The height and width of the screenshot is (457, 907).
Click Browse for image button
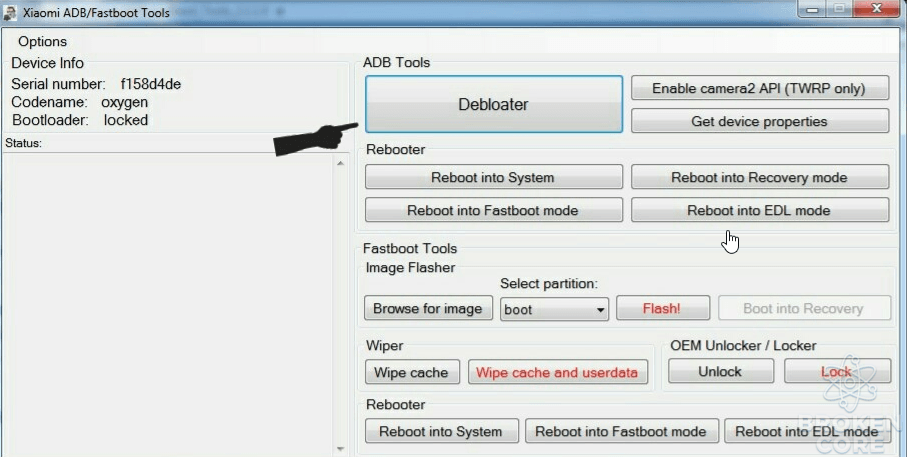[x=428, y=308]
